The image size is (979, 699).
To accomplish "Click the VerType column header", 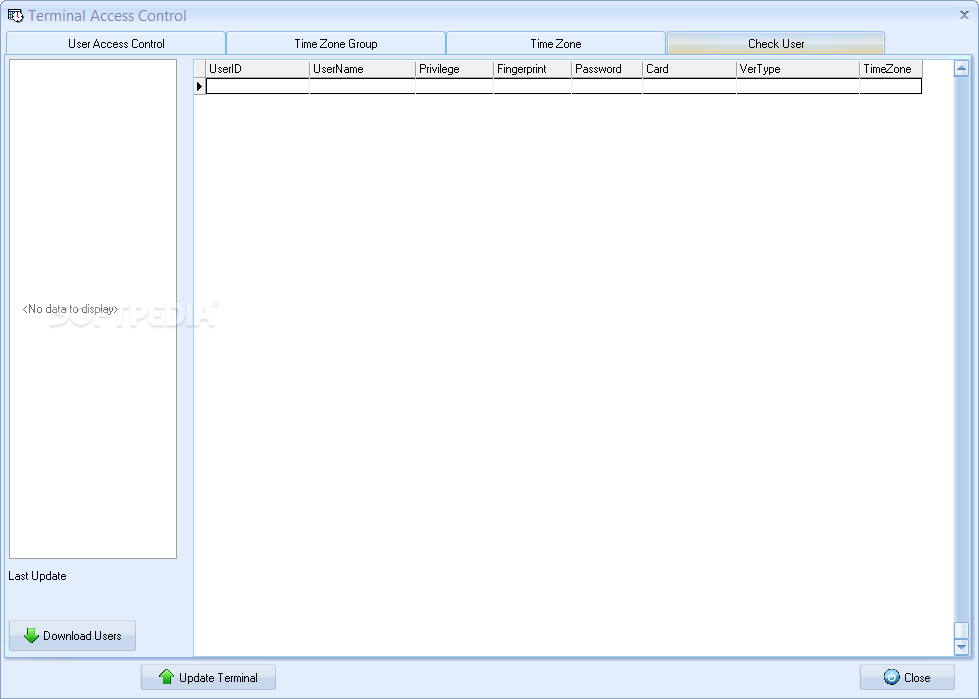I will (x=798, y=69).
